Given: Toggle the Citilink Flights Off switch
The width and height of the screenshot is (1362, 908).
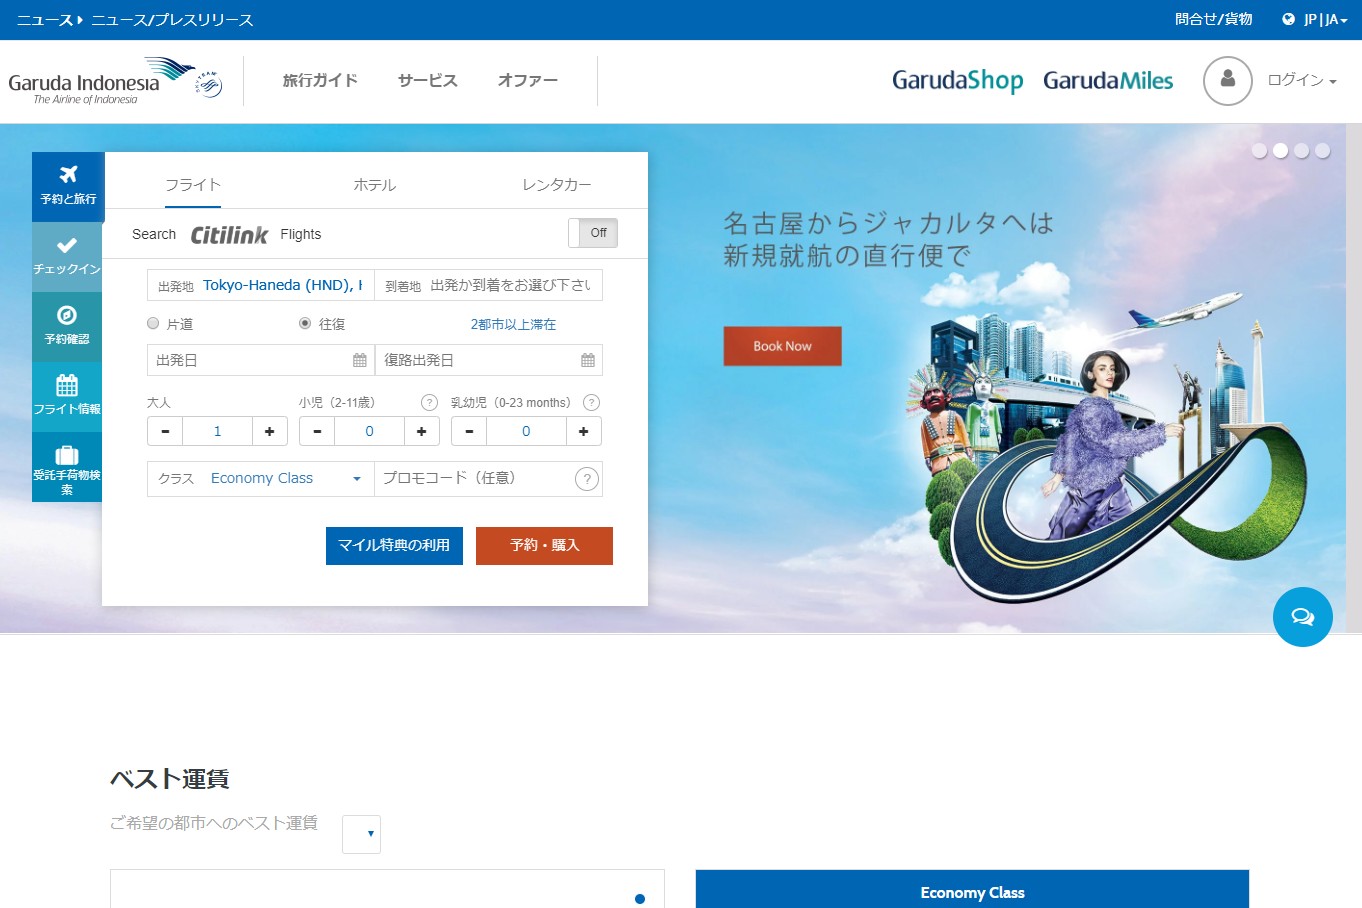Looking at the screenshot, I should coord(593,233).
